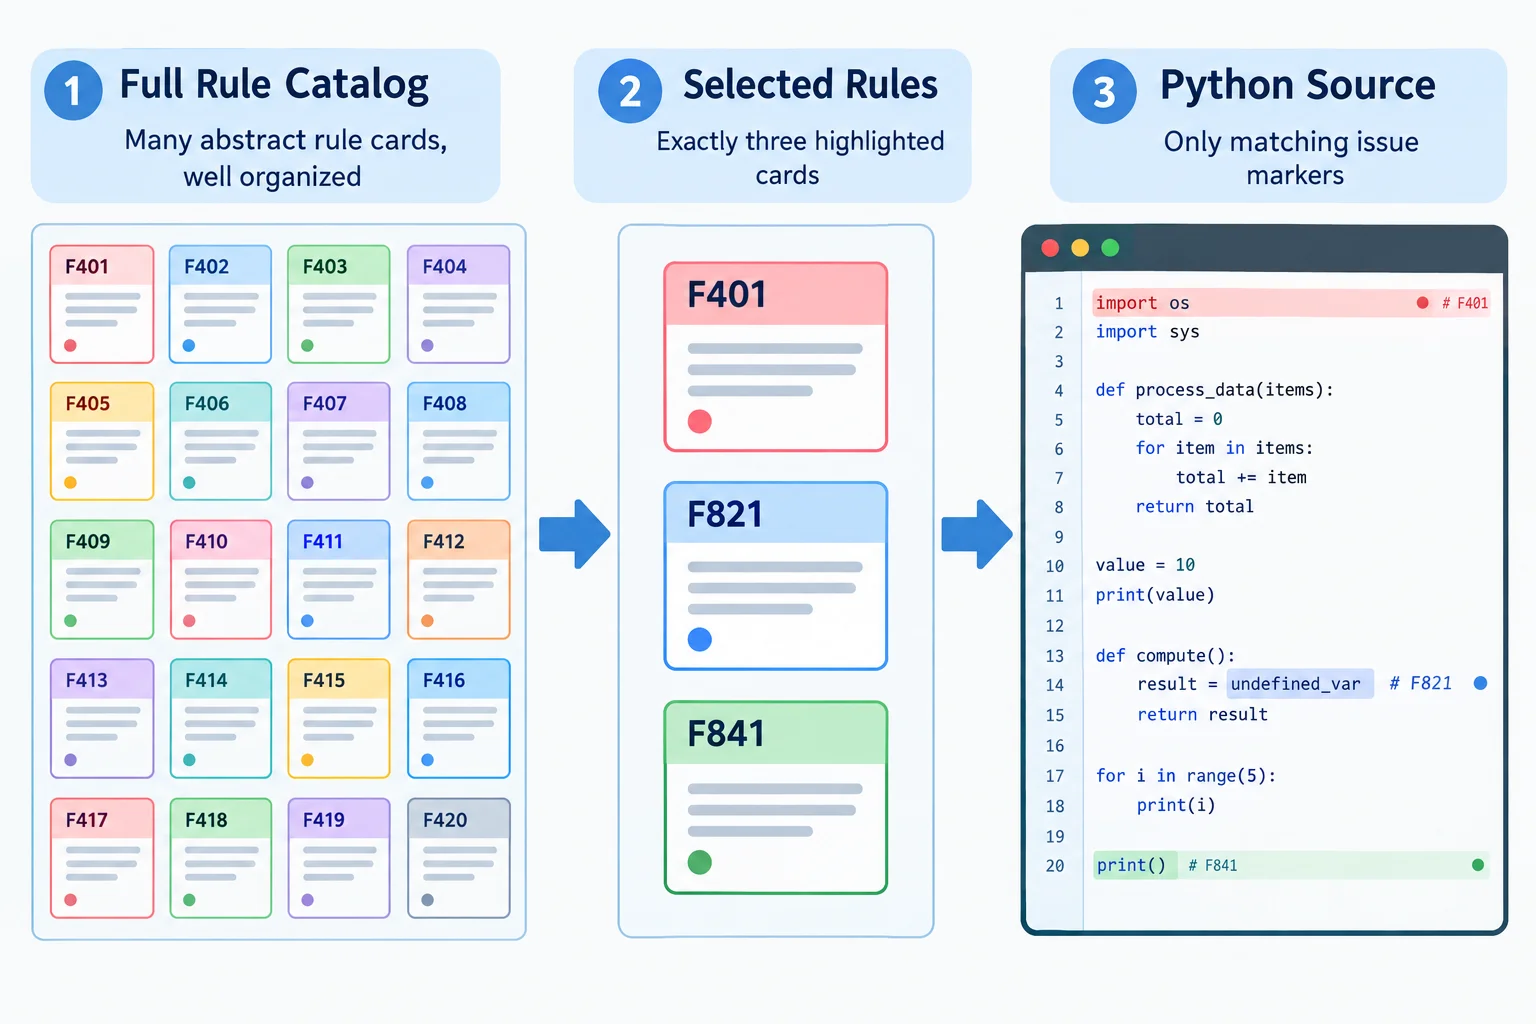Click the highlighted 'undefined_var' token

pyautogui.click(x=1300, y=684)
